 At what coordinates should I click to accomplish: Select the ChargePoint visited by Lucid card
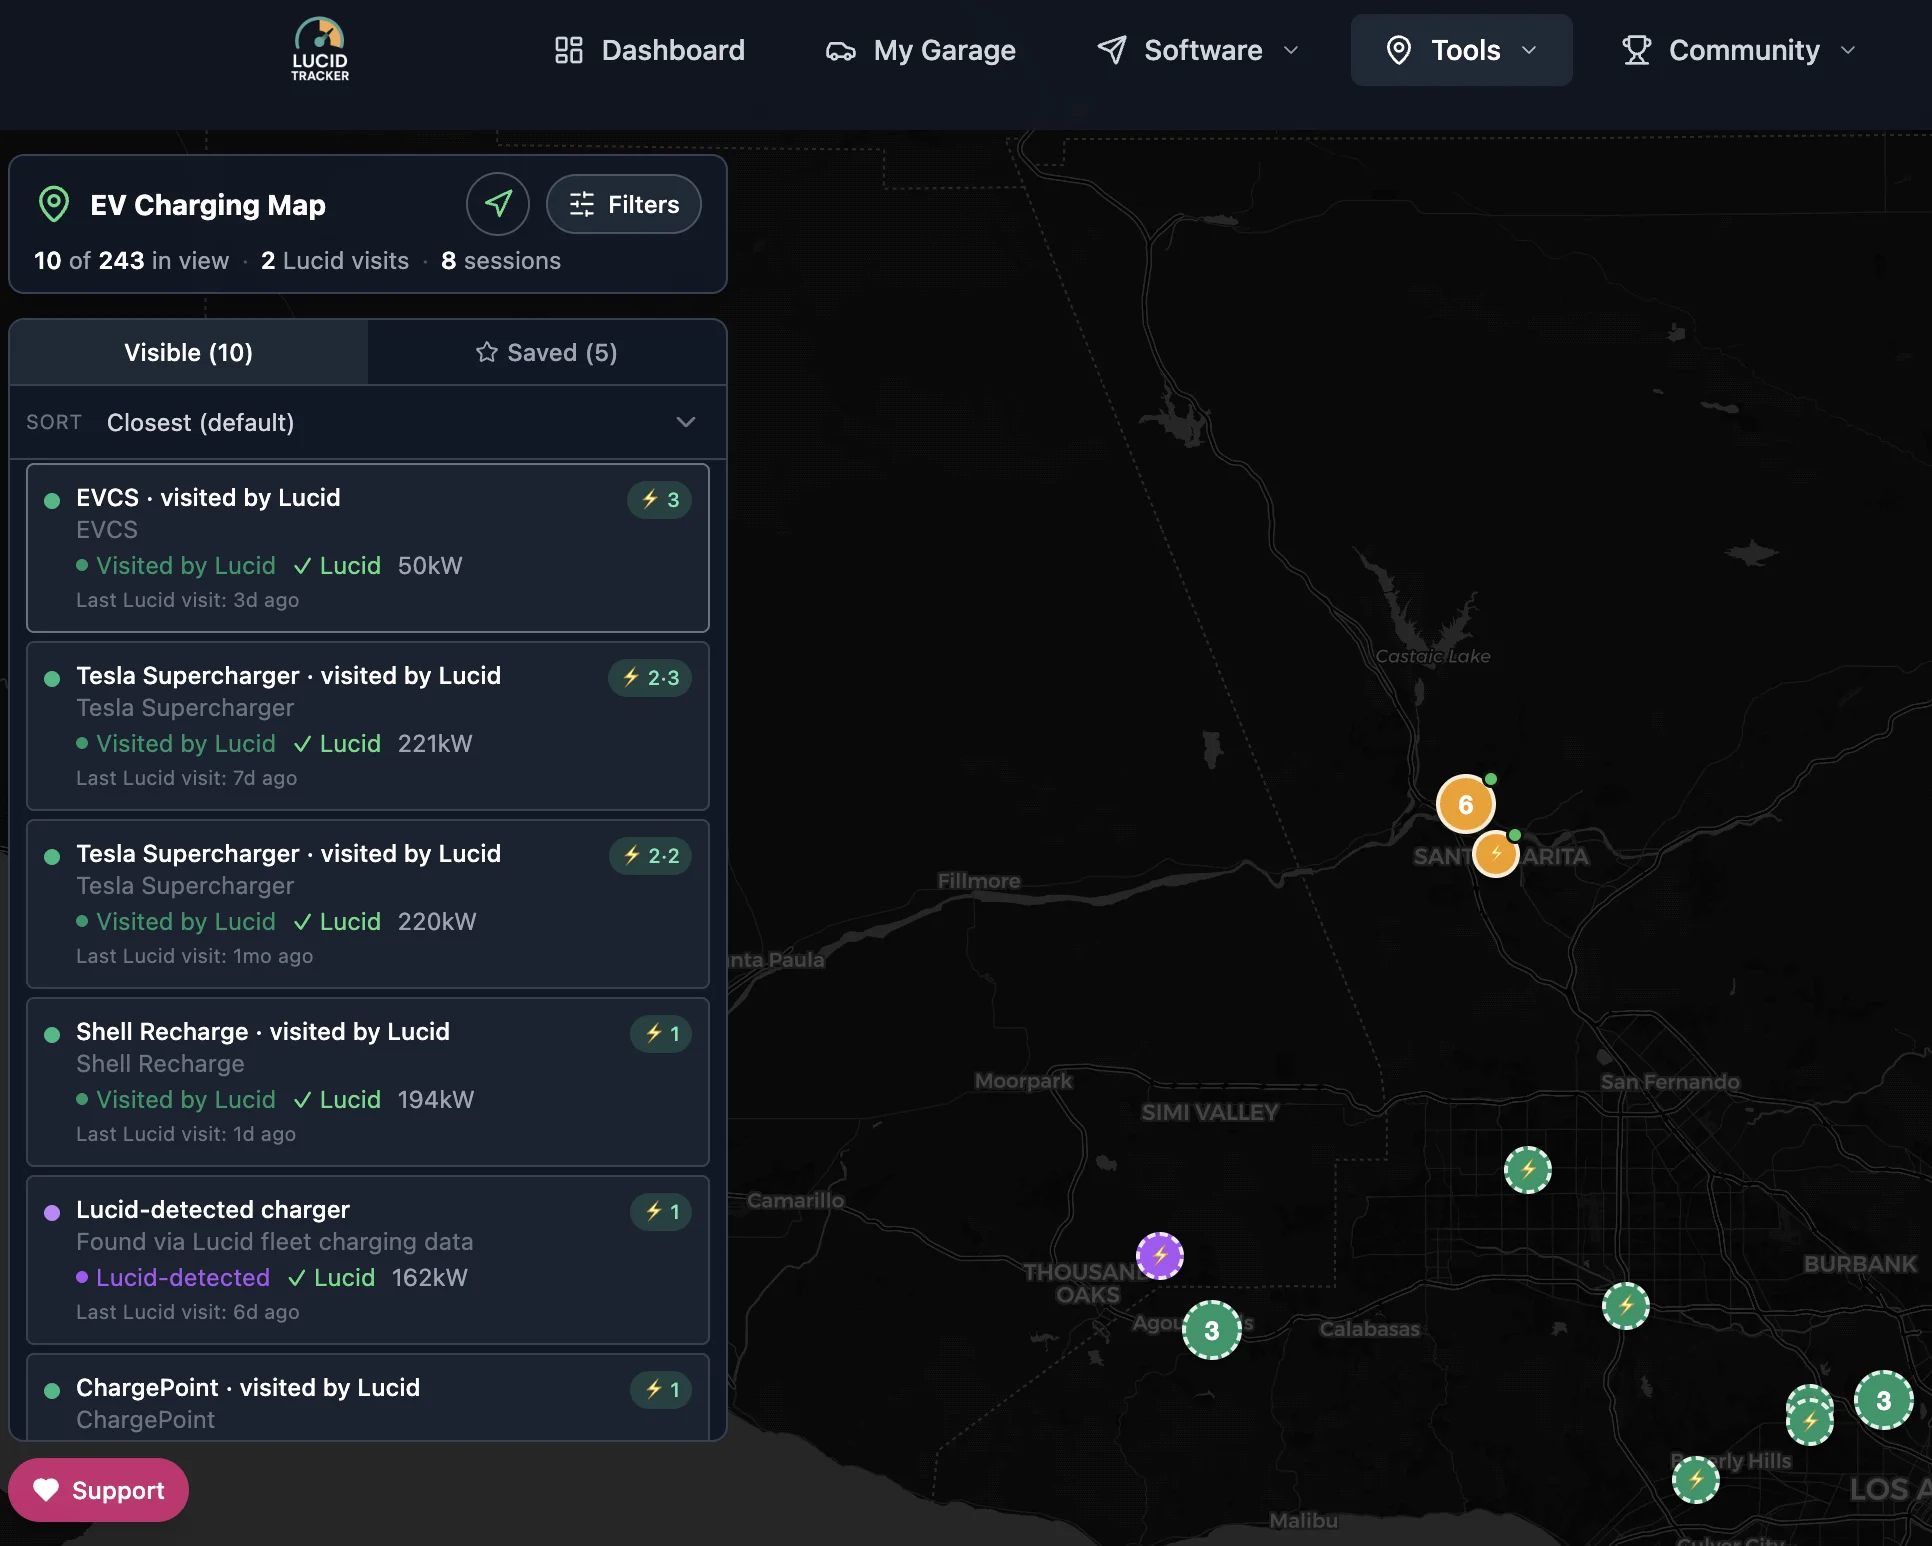[x=368, y=1397]
